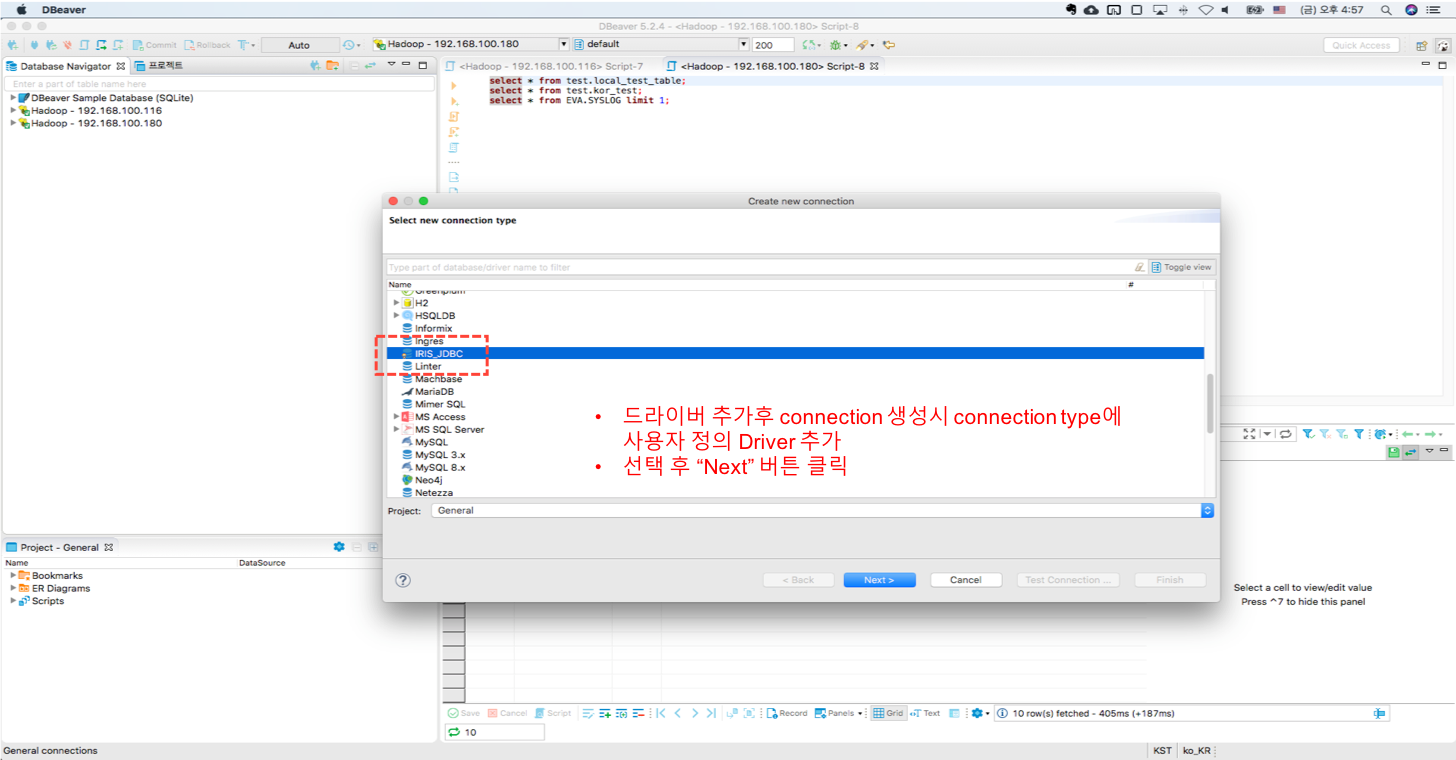Open the default schema dropdown
The image size is (1456, 760).
point(661,44)
